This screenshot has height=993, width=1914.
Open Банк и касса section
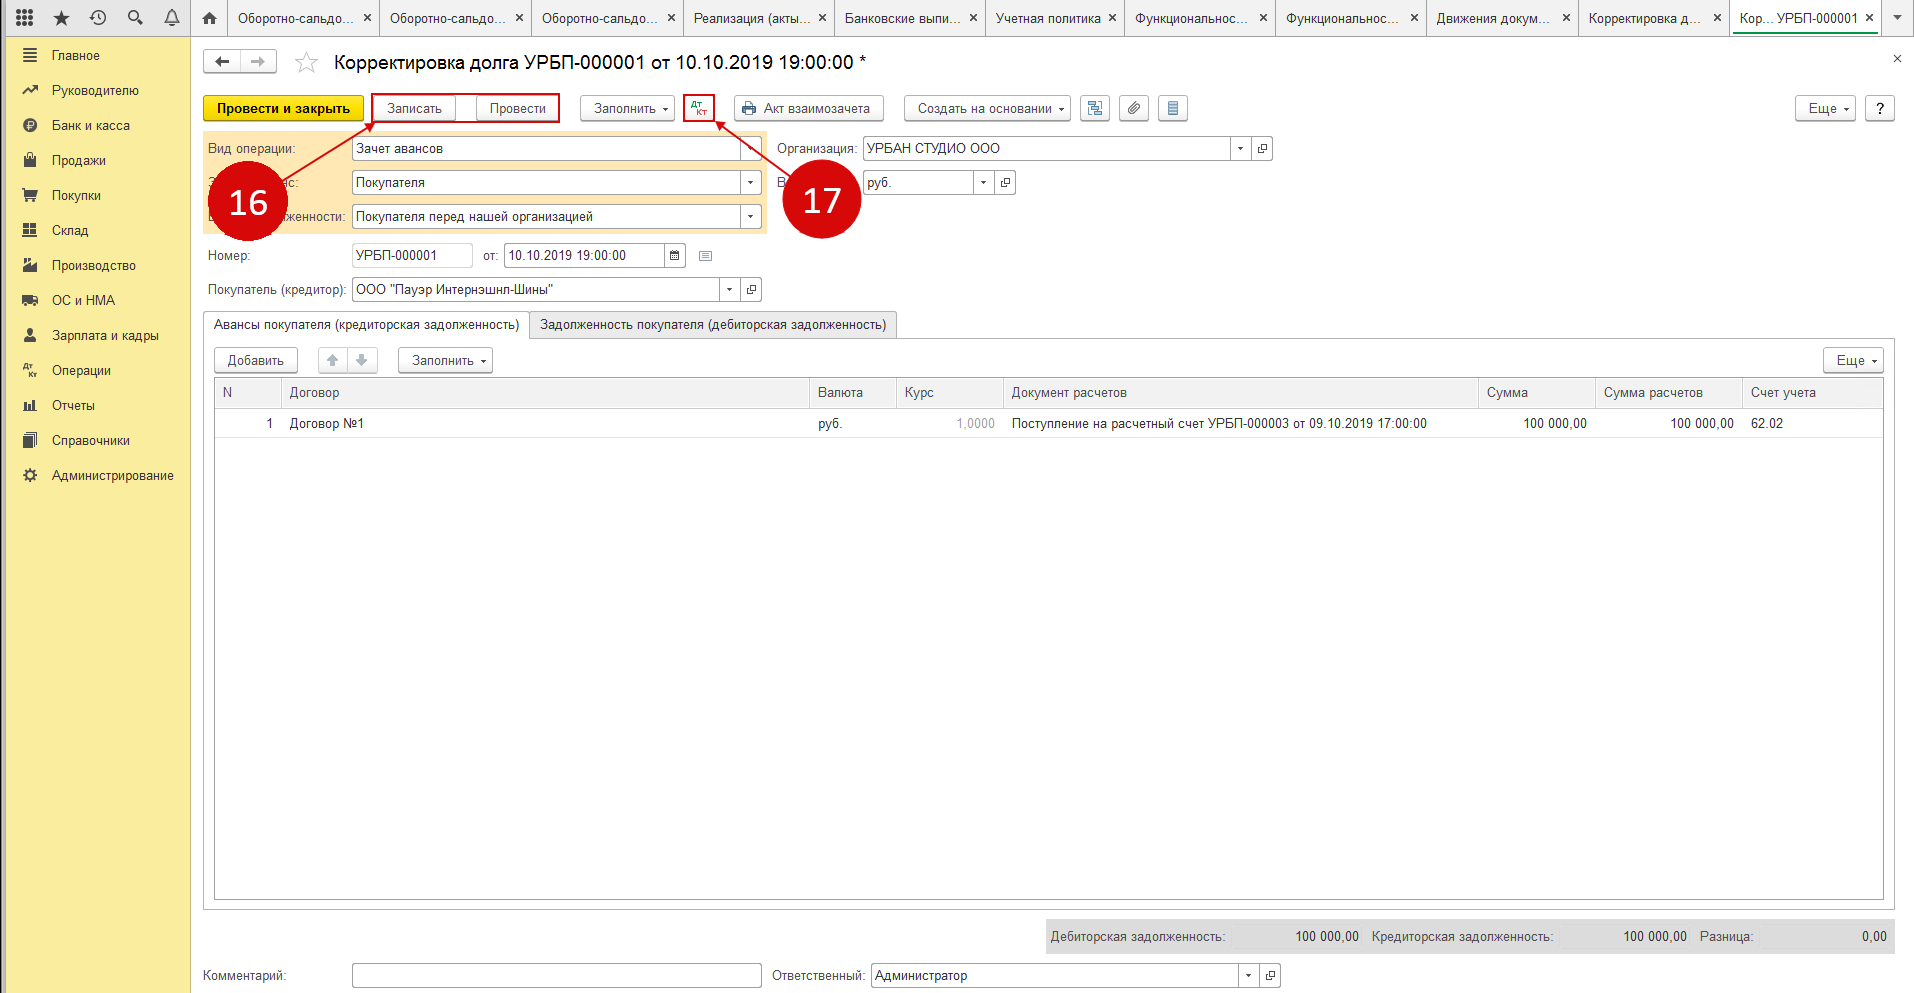(x=91, y=126)
